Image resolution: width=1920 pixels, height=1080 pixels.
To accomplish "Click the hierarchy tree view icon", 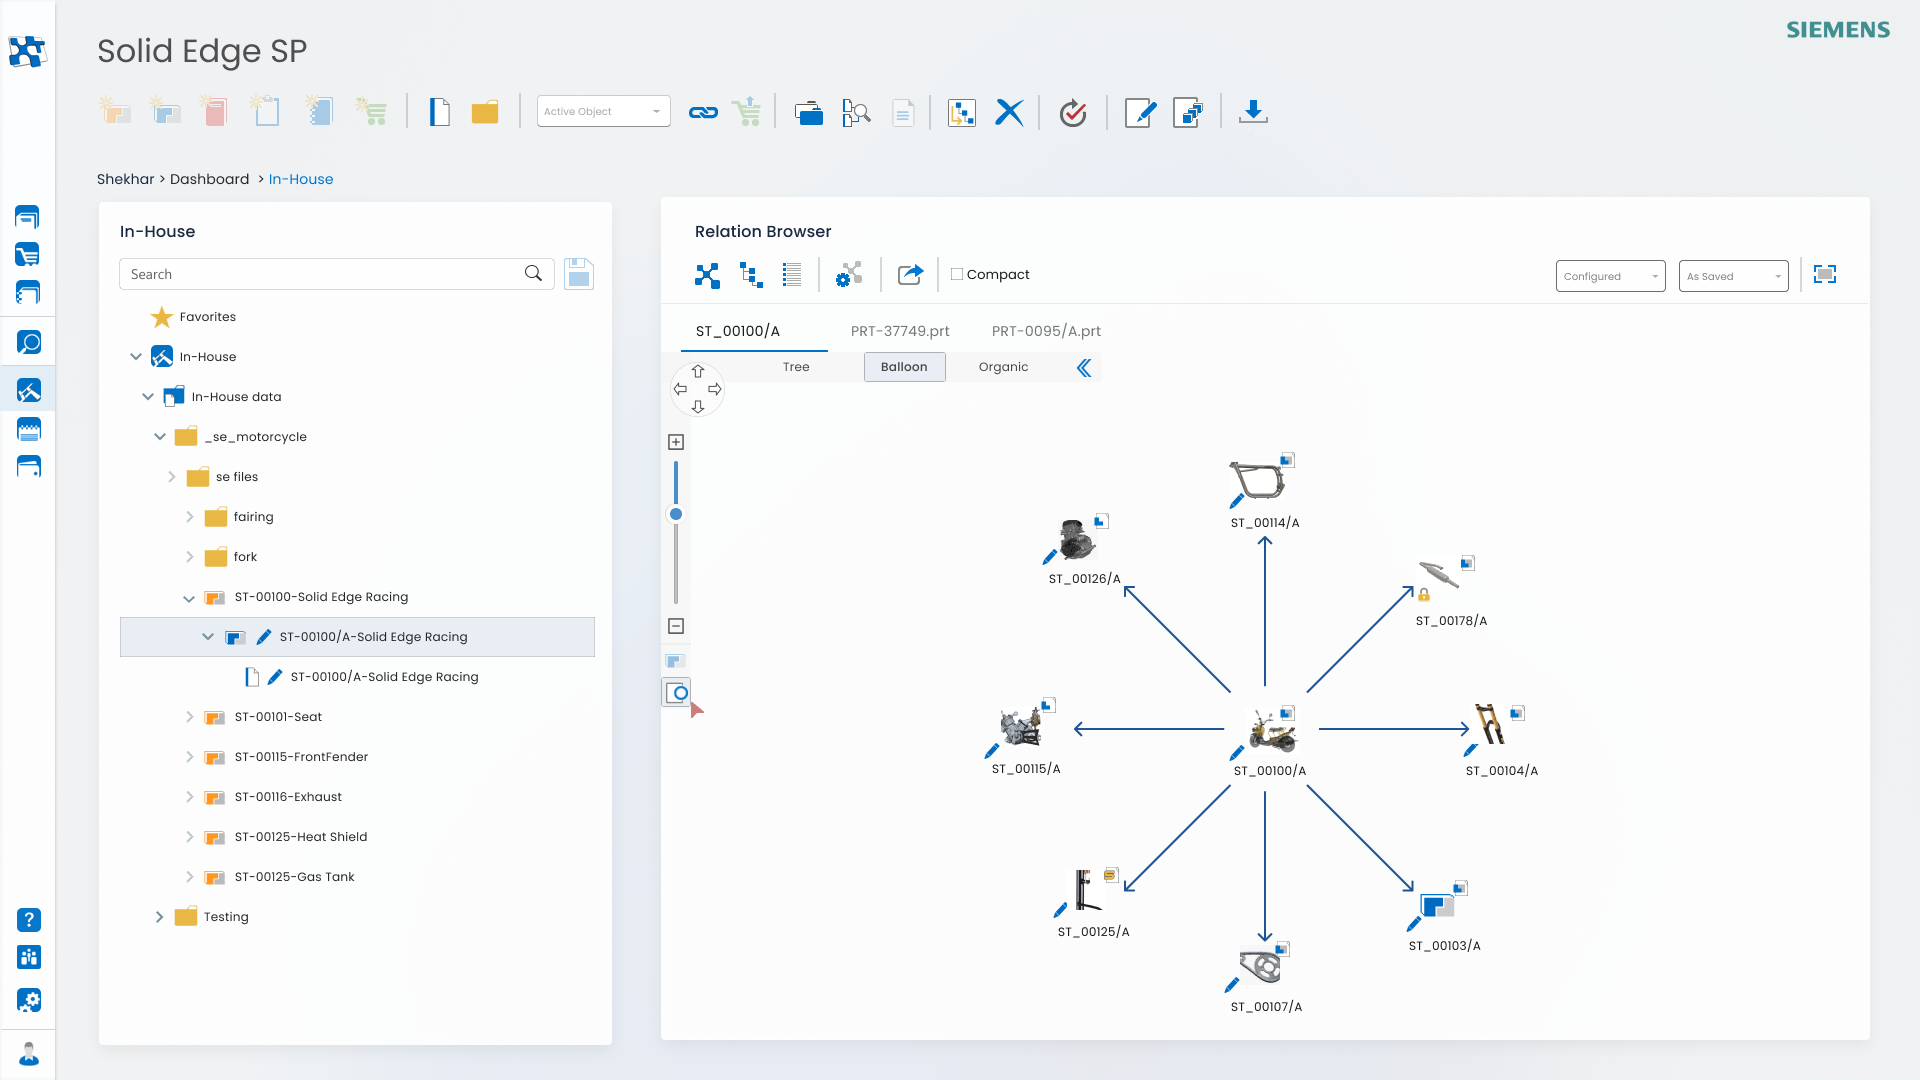I will click(751, 275).
